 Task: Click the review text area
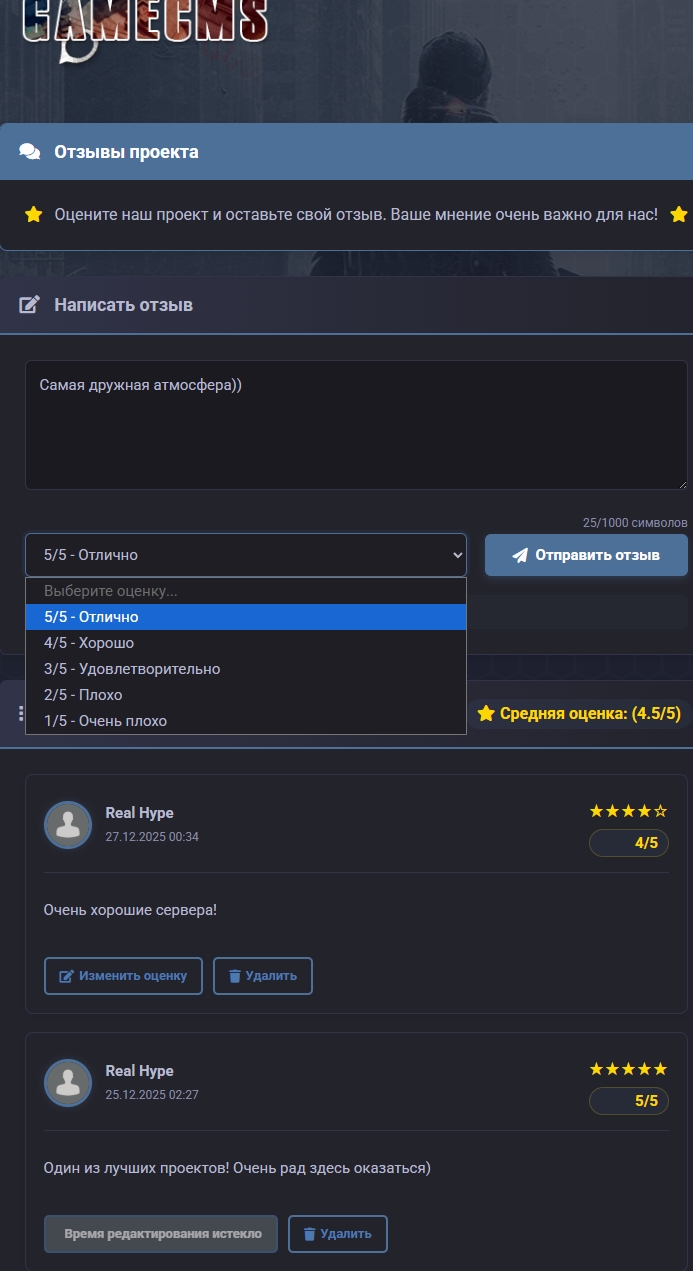coord(355,425)
